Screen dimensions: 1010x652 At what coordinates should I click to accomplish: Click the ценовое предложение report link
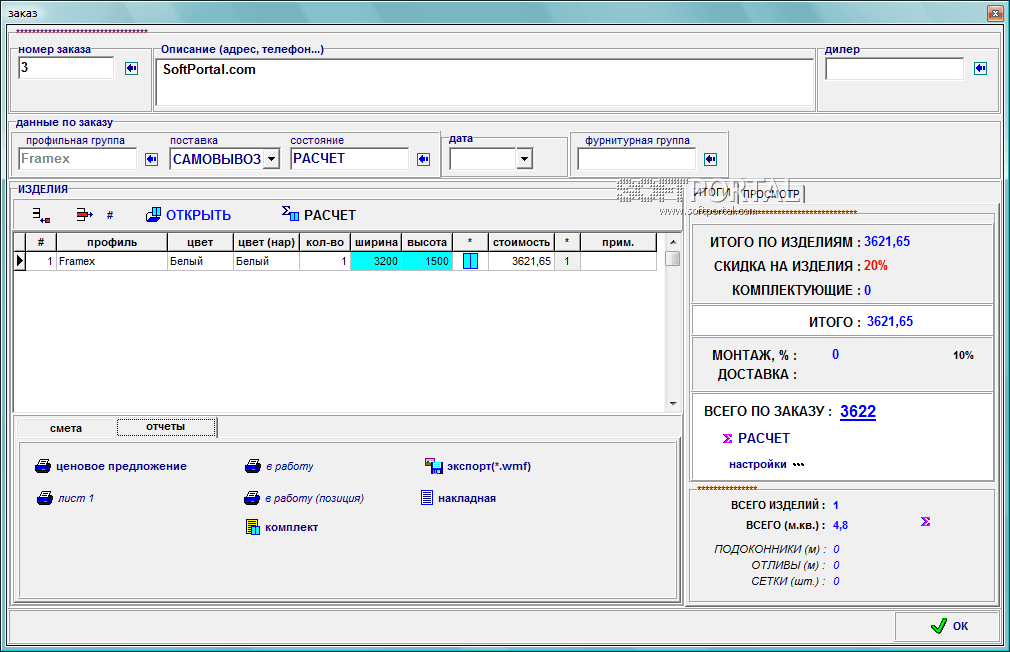121,466
